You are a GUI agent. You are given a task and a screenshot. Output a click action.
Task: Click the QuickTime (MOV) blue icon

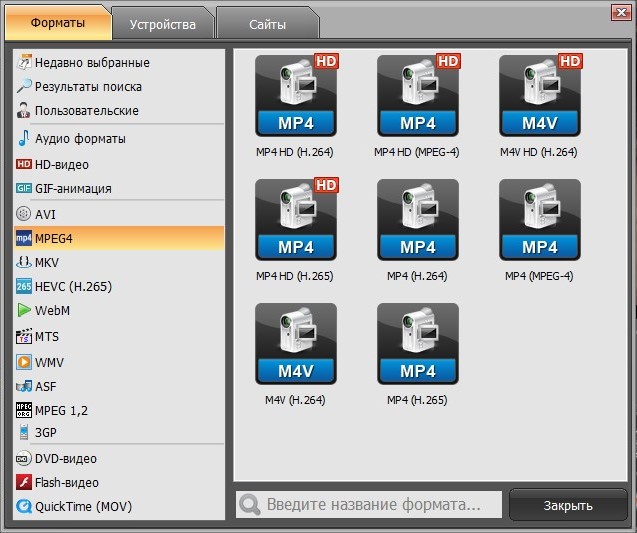tap(24, 506)
